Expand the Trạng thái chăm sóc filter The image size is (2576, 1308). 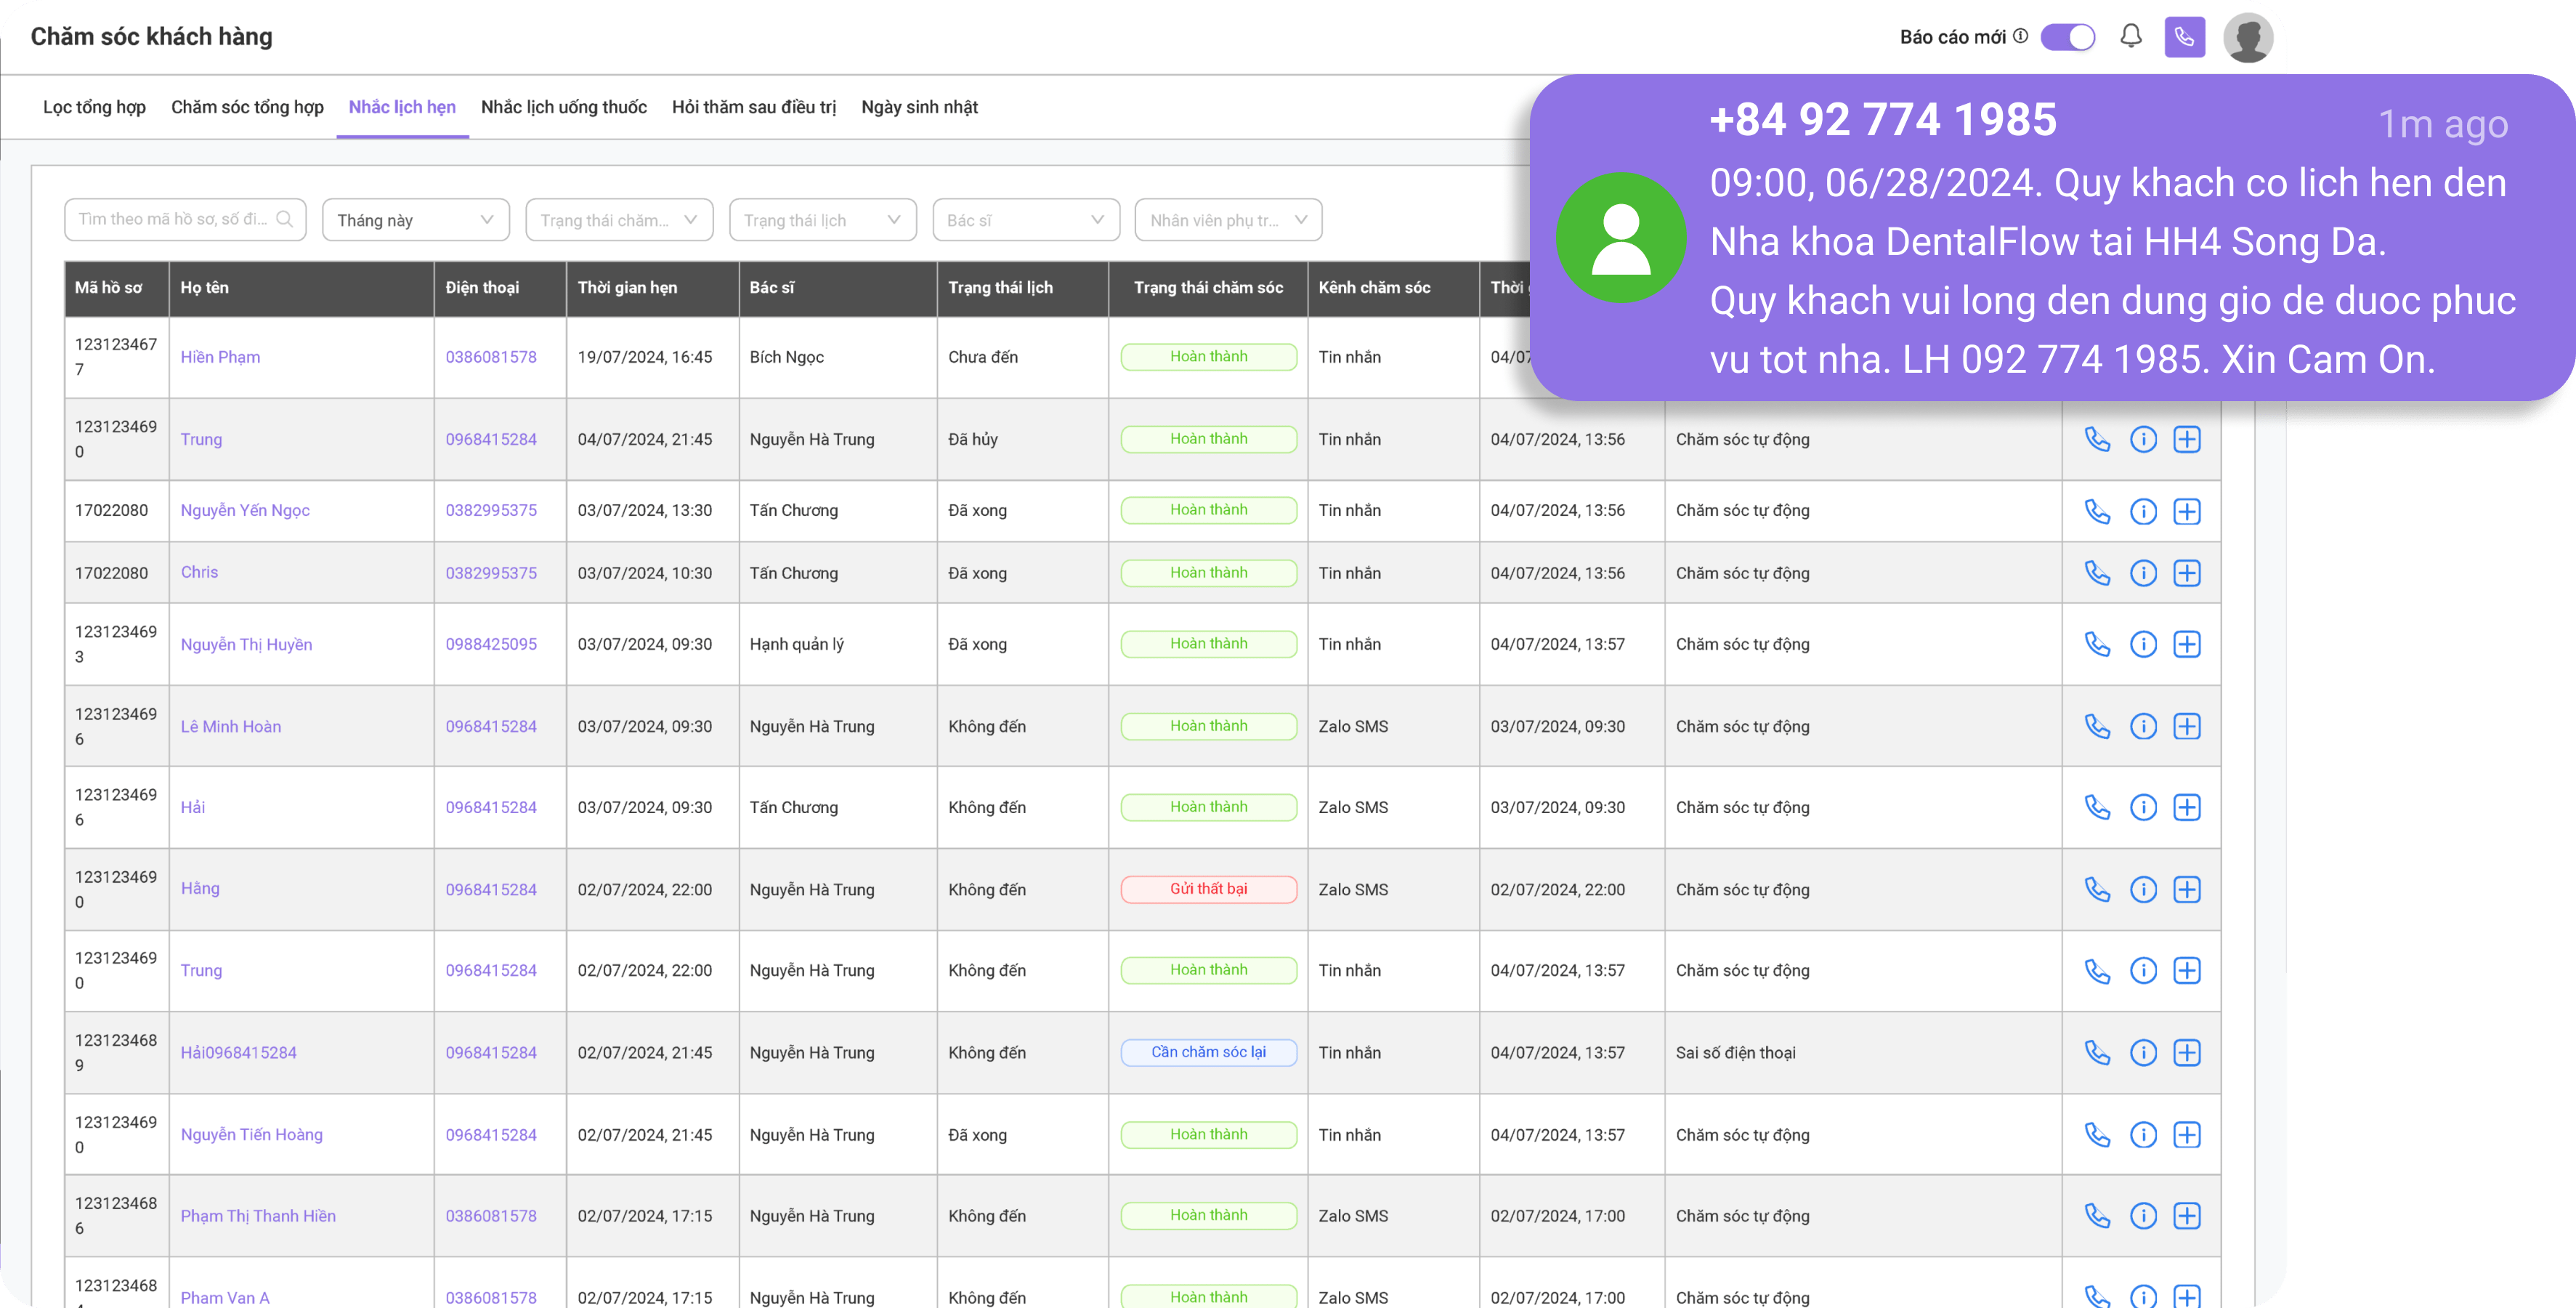[619, 220]
